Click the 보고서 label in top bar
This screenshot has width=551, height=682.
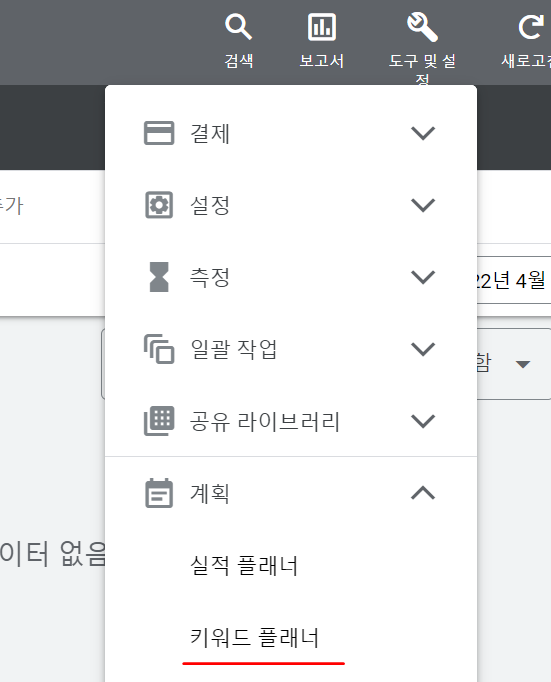point(322,60)
